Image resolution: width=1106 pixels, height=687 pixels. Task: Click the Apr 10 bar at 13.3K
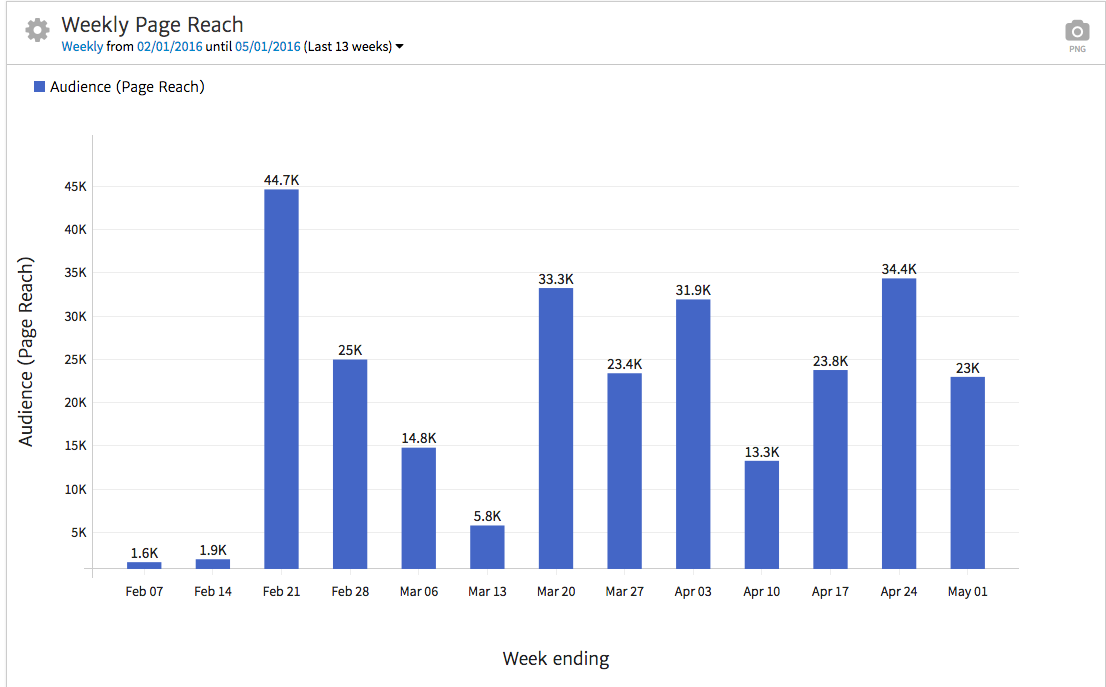(x=762, y=514)
